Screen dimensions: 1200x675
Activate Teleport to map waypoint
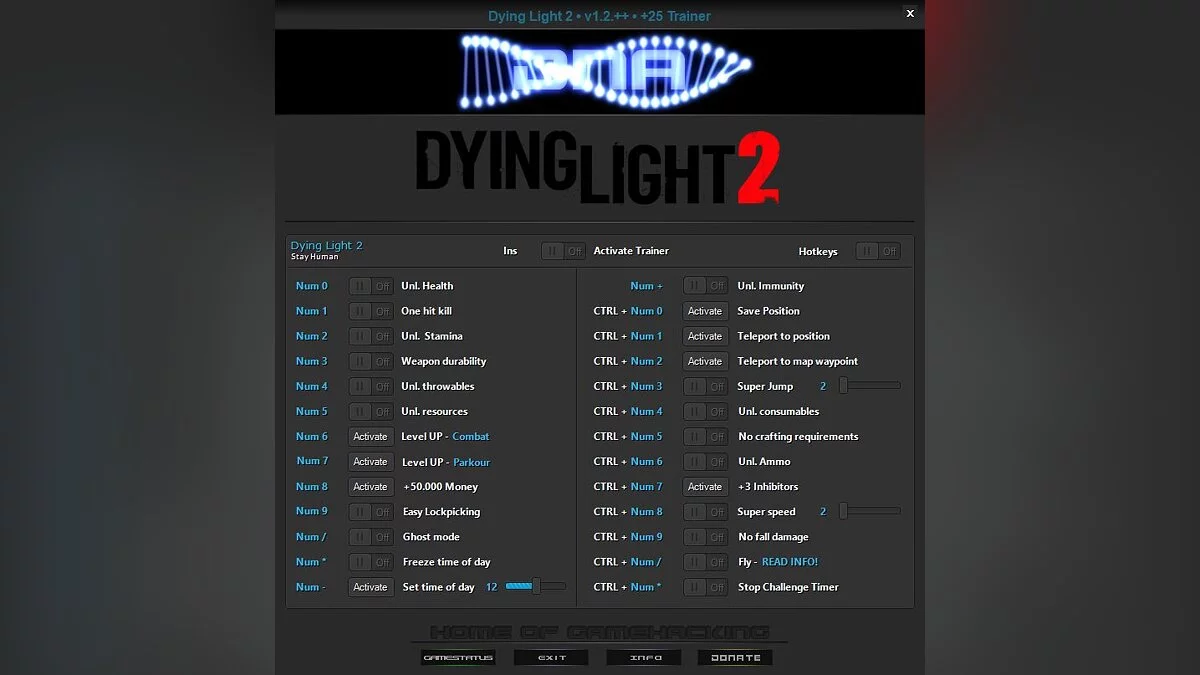click(x=705, y=361)
